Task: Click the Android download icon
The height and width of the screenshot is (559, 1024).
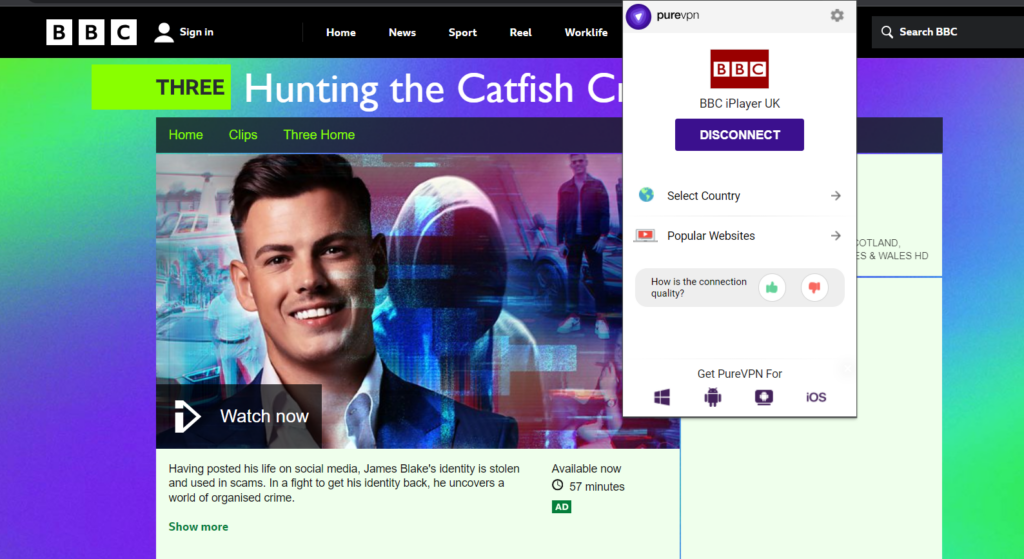Action: point(712,397)
